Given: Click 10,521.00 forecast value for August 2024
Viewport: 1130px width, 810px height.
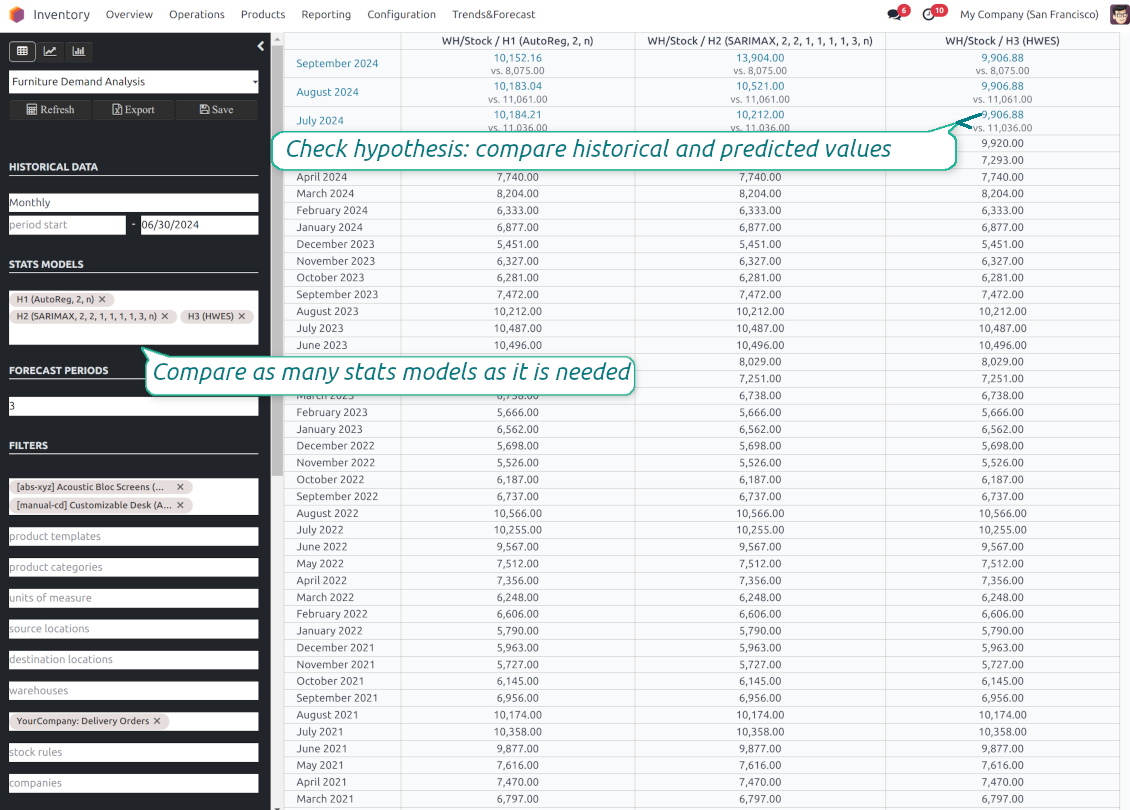Looking at the screenshot, I should click(760, 86).
